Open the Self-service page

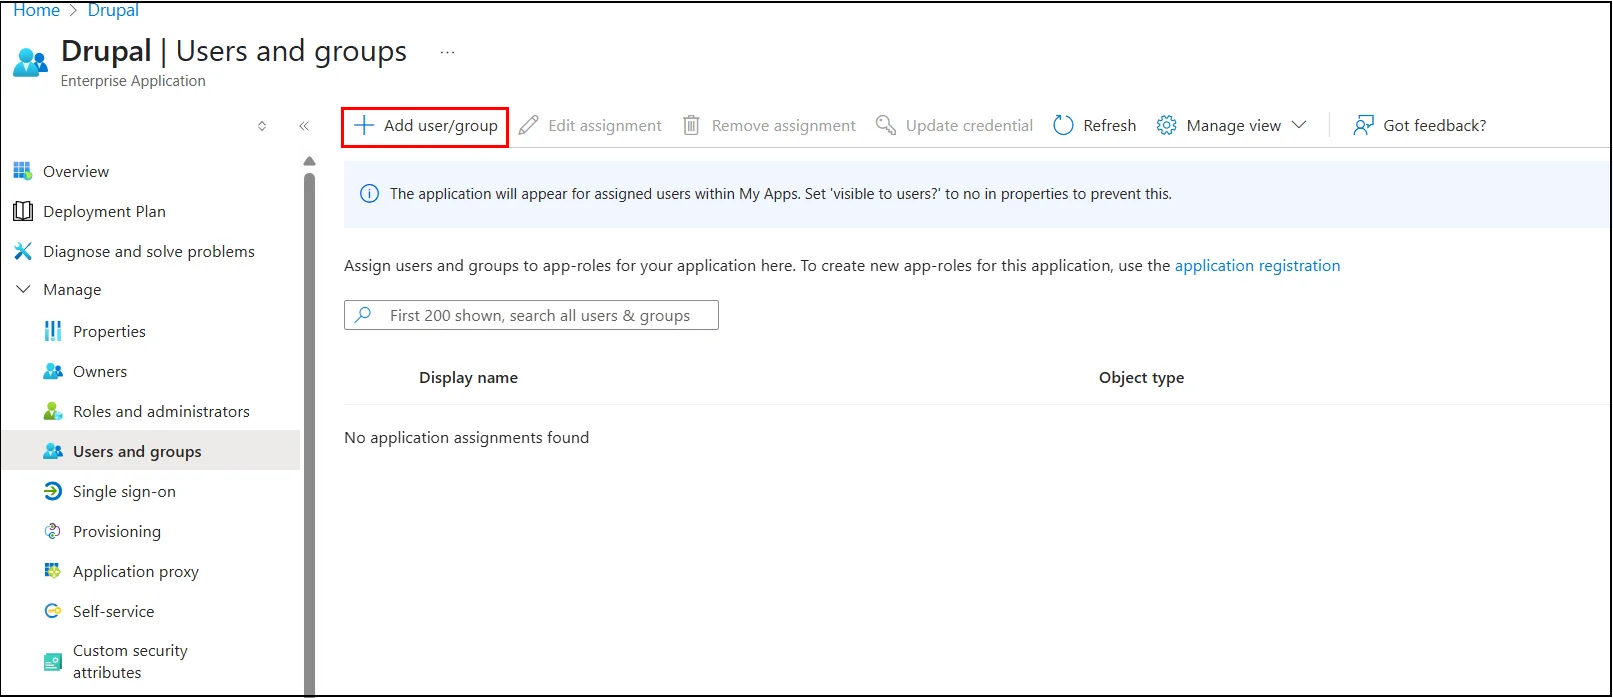[113, 611]
